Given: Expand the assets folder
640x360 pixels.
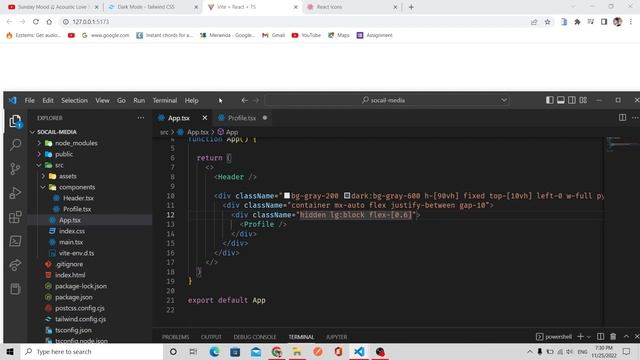Looking at the screenshot, I should tap(43, 176).
